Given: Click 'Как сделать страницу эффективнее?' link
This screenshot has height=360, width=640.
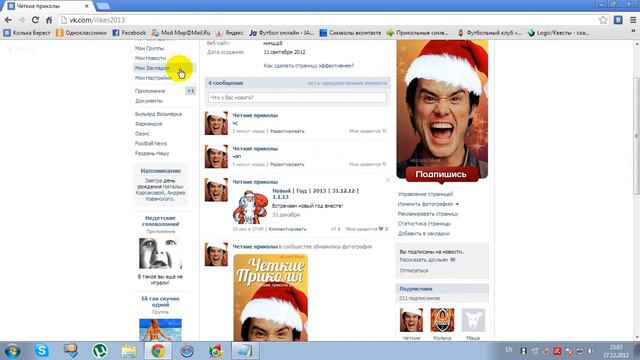Looking at the screenshot, I should click(x=309, y=65).
